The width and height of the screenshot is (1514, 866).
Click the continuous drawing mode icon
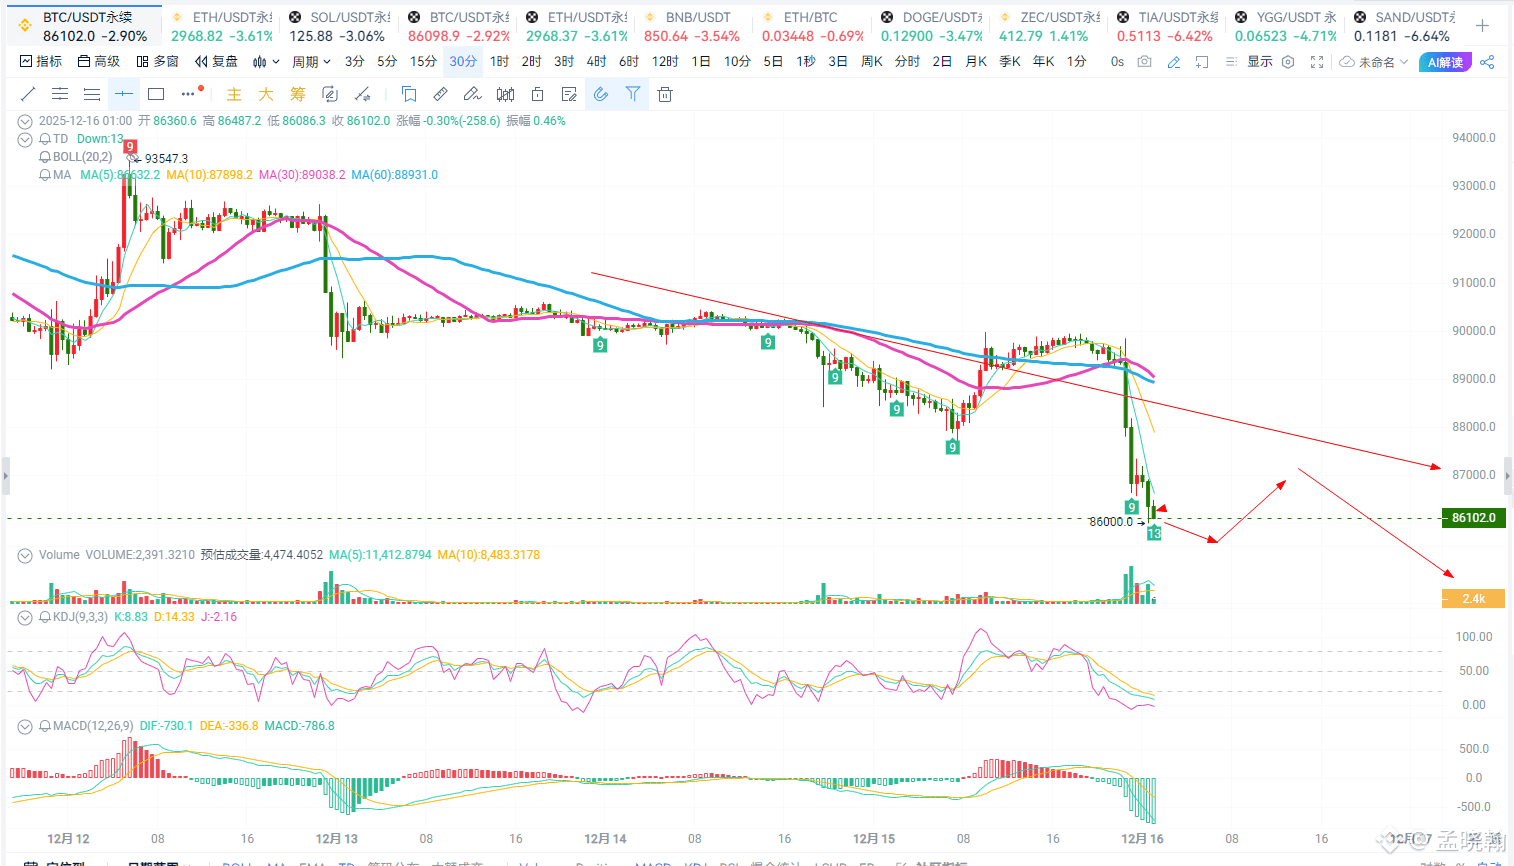pos(330,94)
